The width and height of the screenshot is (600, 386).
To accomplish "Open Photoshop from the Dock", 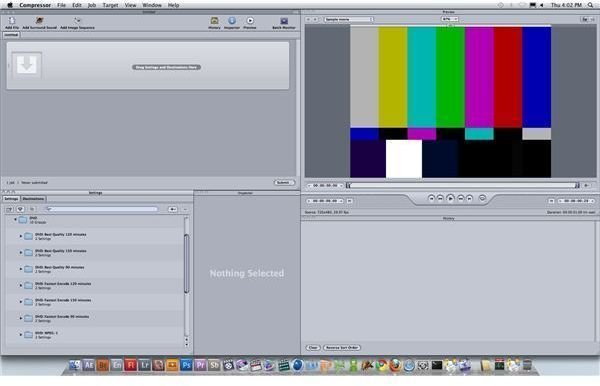I will 186,365.
